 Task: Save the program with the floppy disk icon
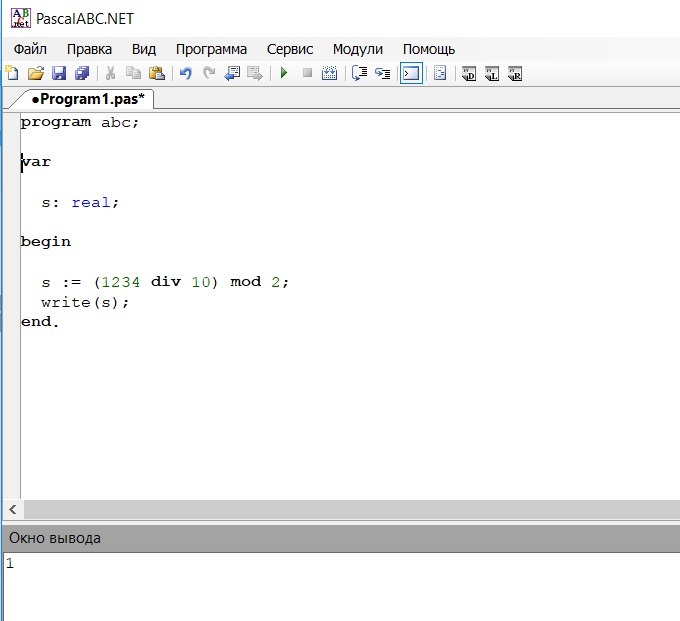[x=58, y=73]
